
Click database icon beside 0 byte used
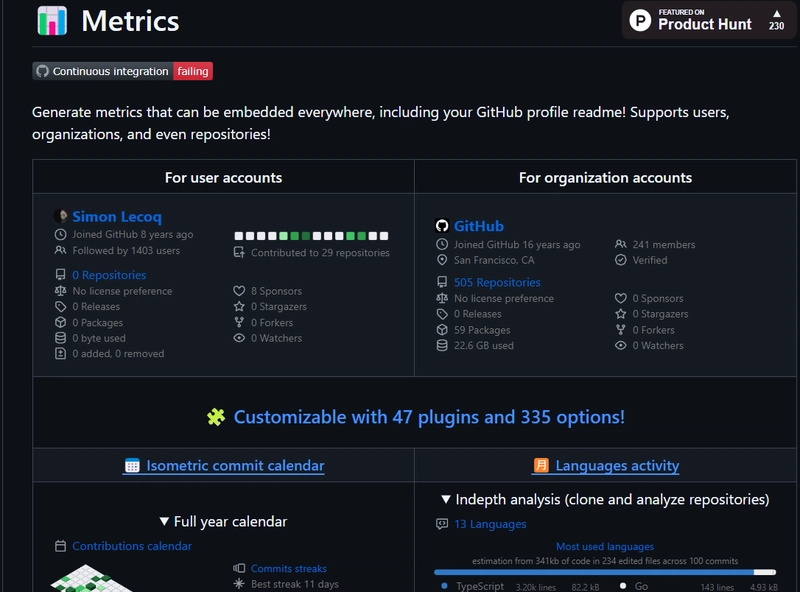[x=60, y=338]
